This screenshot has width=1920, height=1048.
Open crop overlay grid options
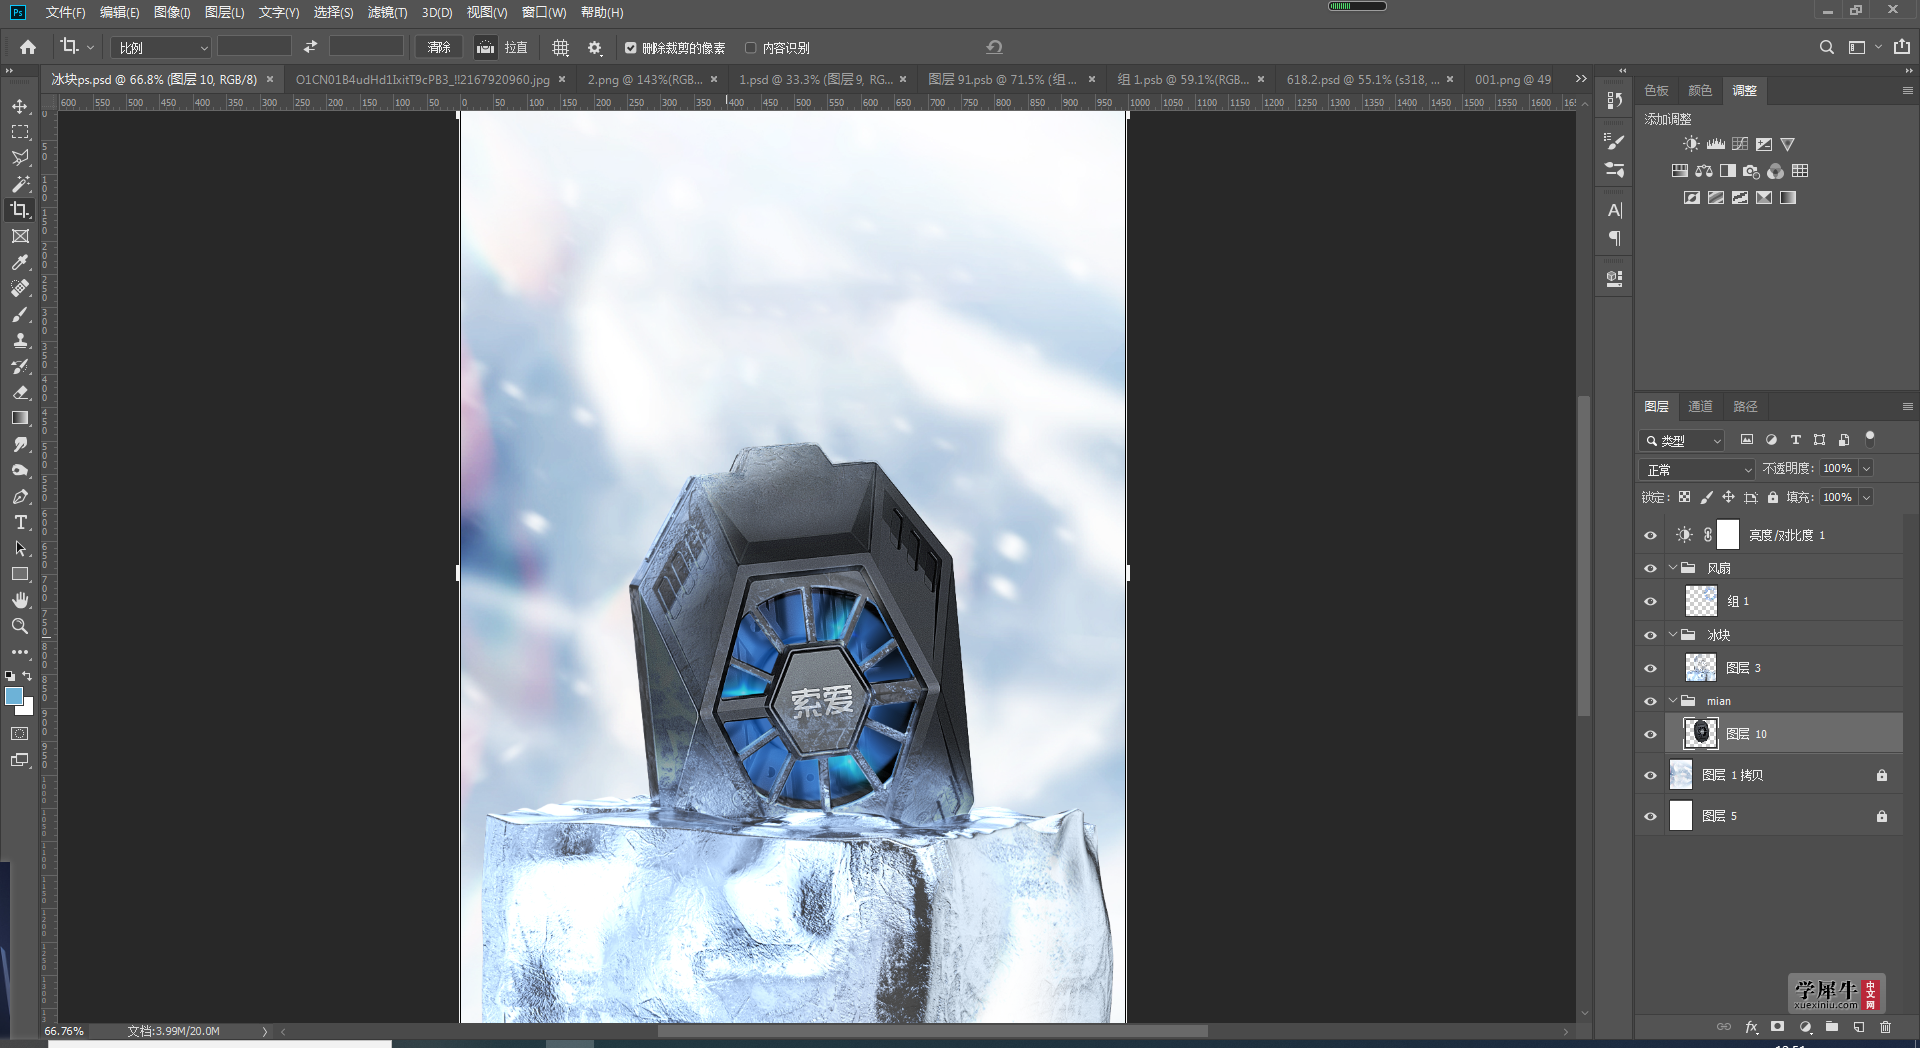click(560, 47)
